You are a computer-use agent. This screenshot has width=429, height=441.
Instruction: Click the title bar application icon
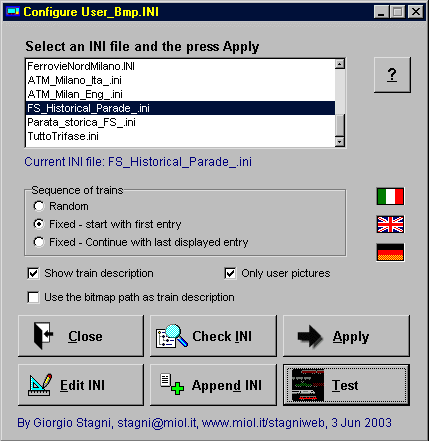(x=13, y=12)
